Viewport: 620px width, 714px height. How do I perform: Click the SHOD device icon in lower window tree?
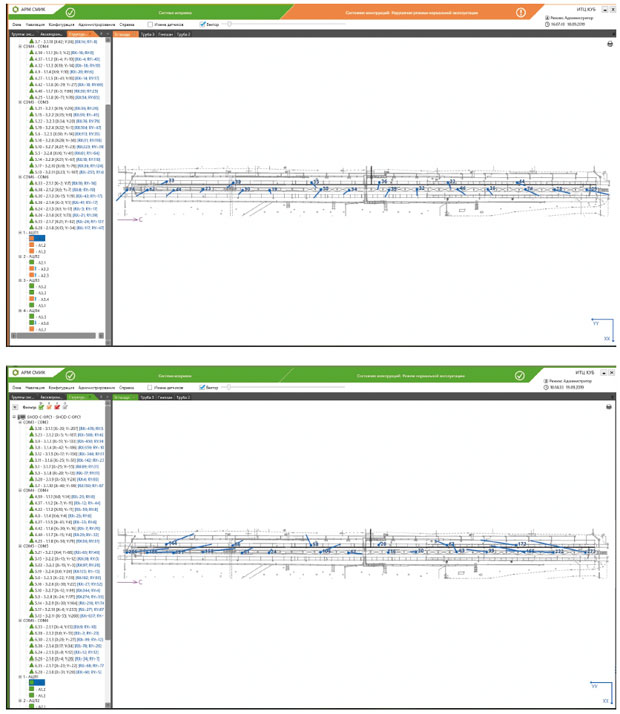coord(21,417)
